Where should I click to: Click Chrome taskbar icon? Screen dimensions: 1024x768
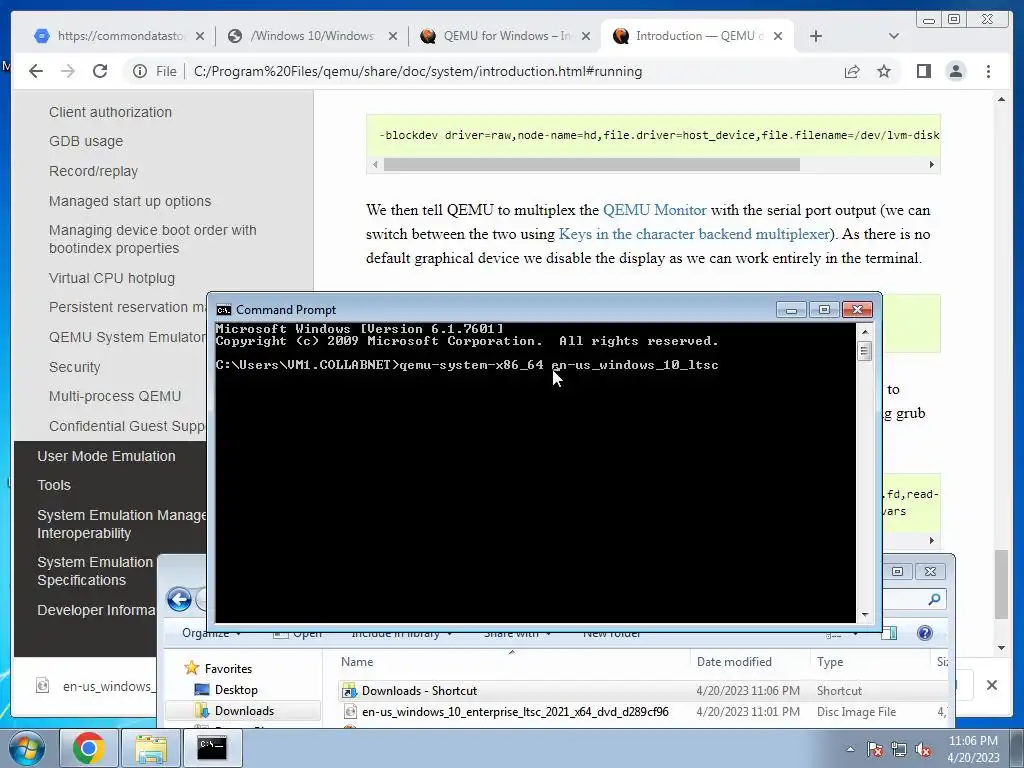[x=89, y=748]
